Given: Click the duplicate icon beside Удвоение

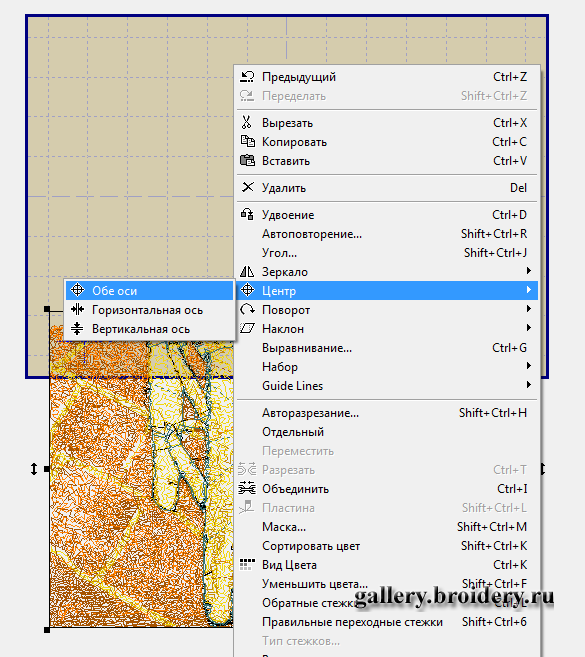Looking at the screenshot, I should [x=247, y=214].
